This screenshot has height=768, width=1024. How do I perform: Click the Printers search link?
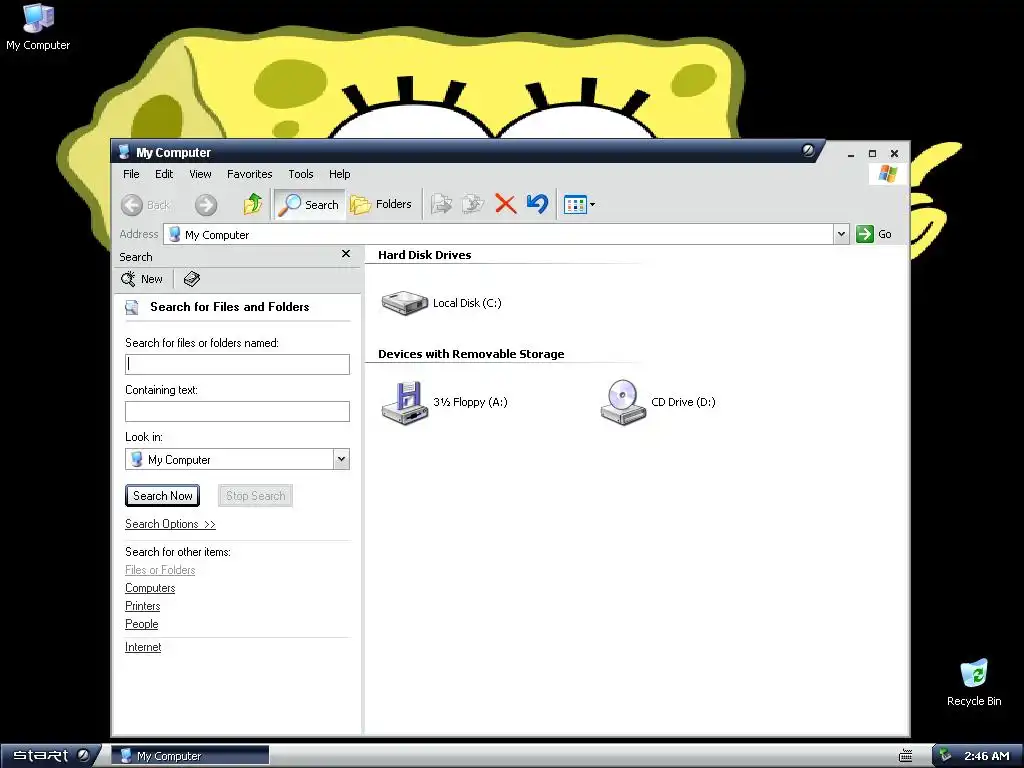(x=142, y=606)
